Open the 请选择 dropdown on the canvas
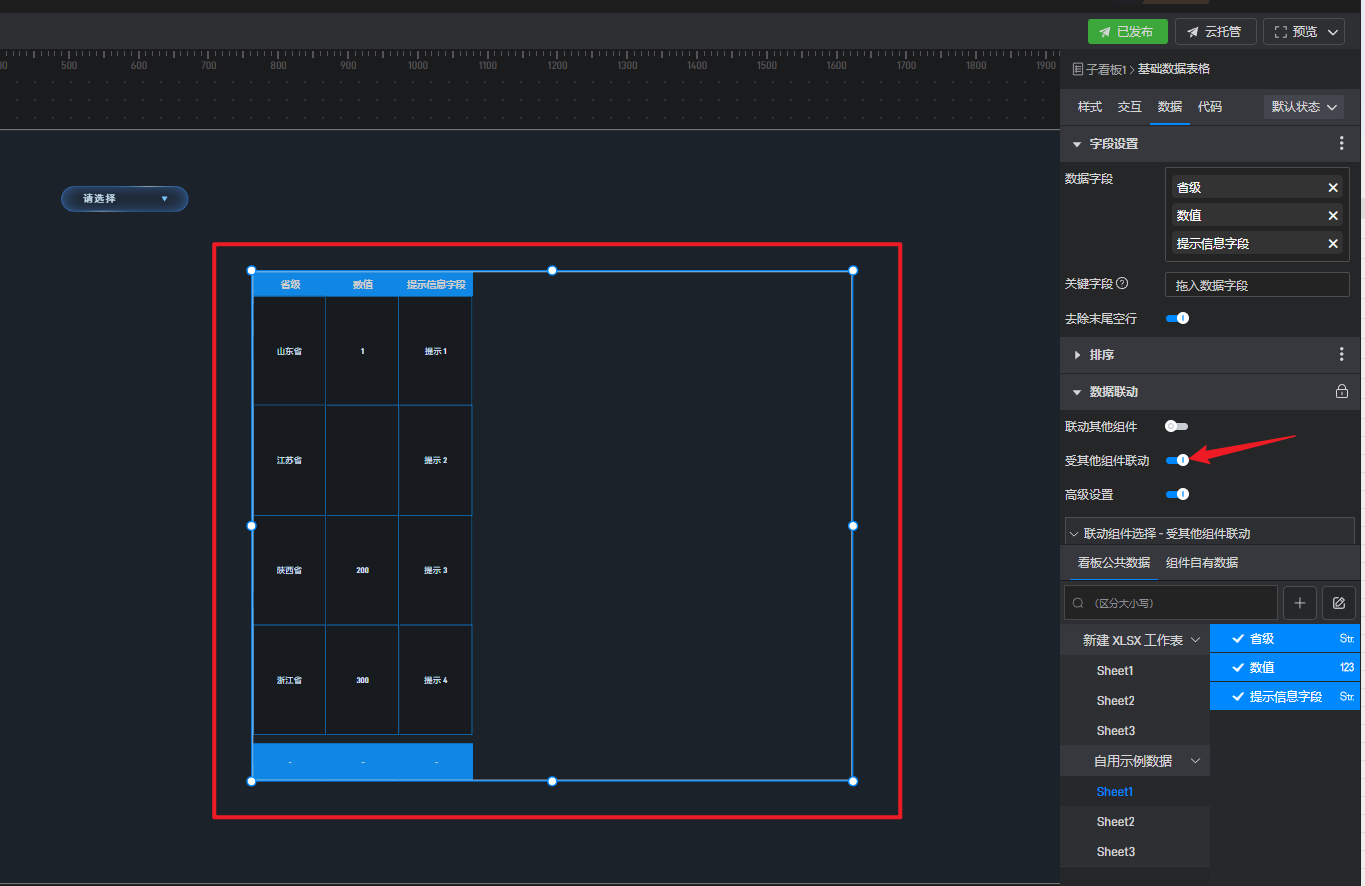Viewport: 1365px width, 886px height. click(125, 199)
